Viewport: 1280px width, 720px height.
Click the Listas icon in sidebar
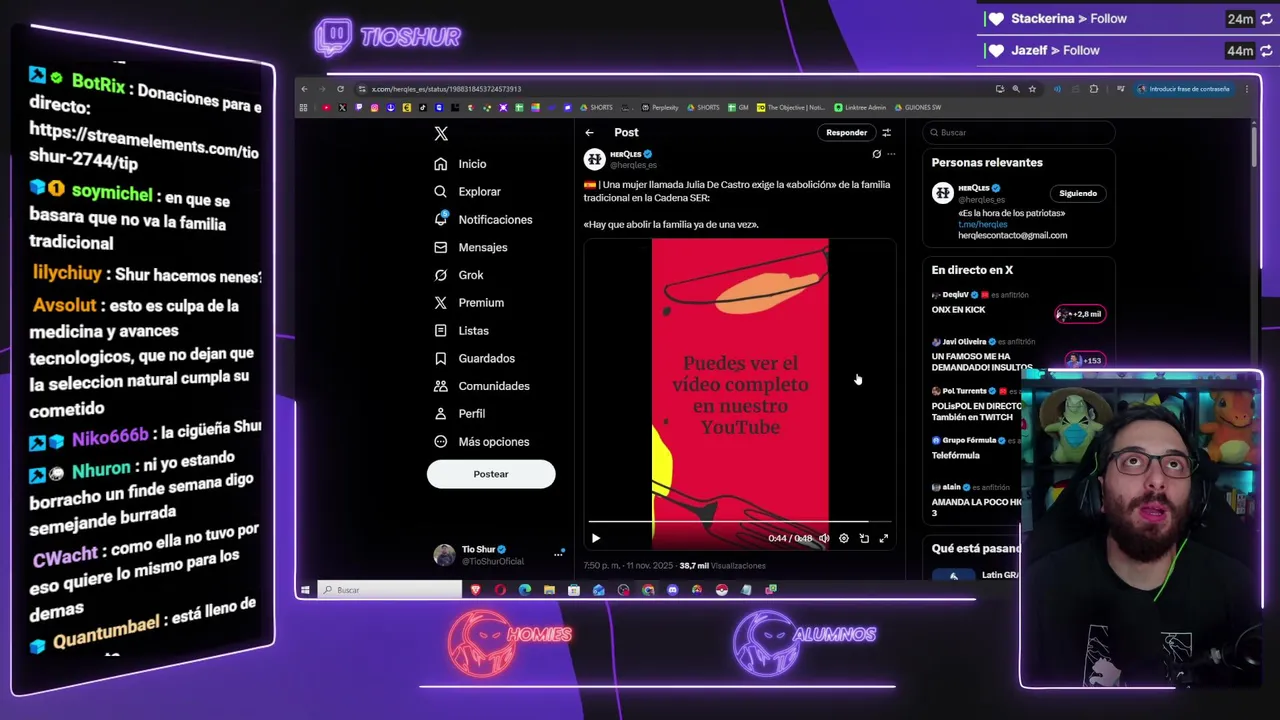pos(441,330)
